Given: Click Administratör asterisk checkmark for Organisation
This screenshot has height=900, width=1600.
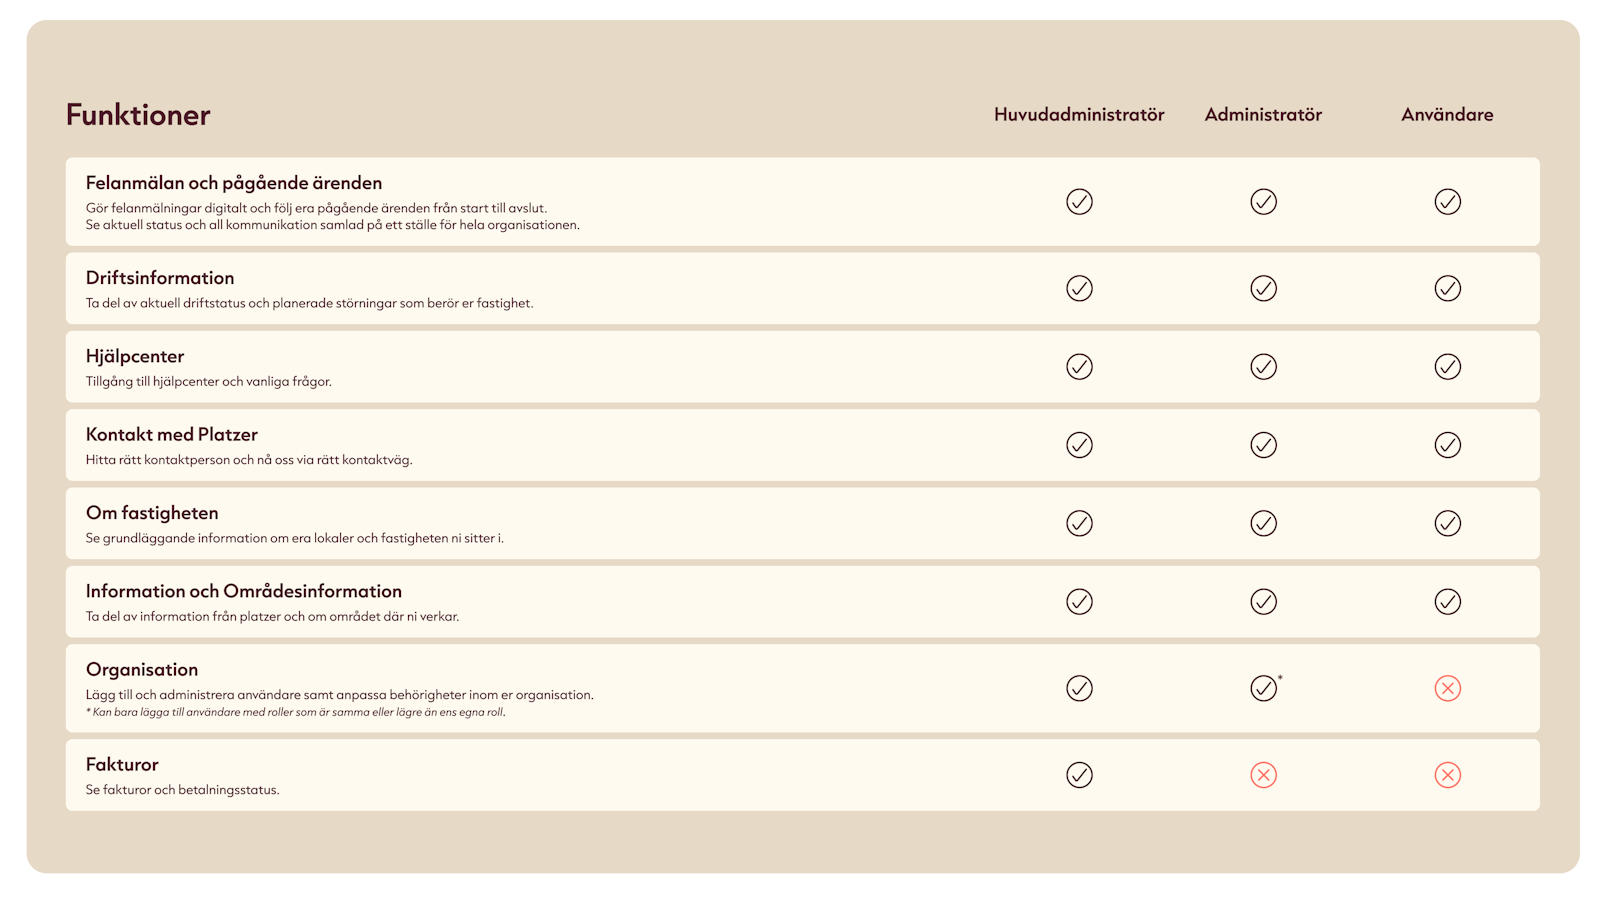Looking at the screenshot, I should [1263, 688].
